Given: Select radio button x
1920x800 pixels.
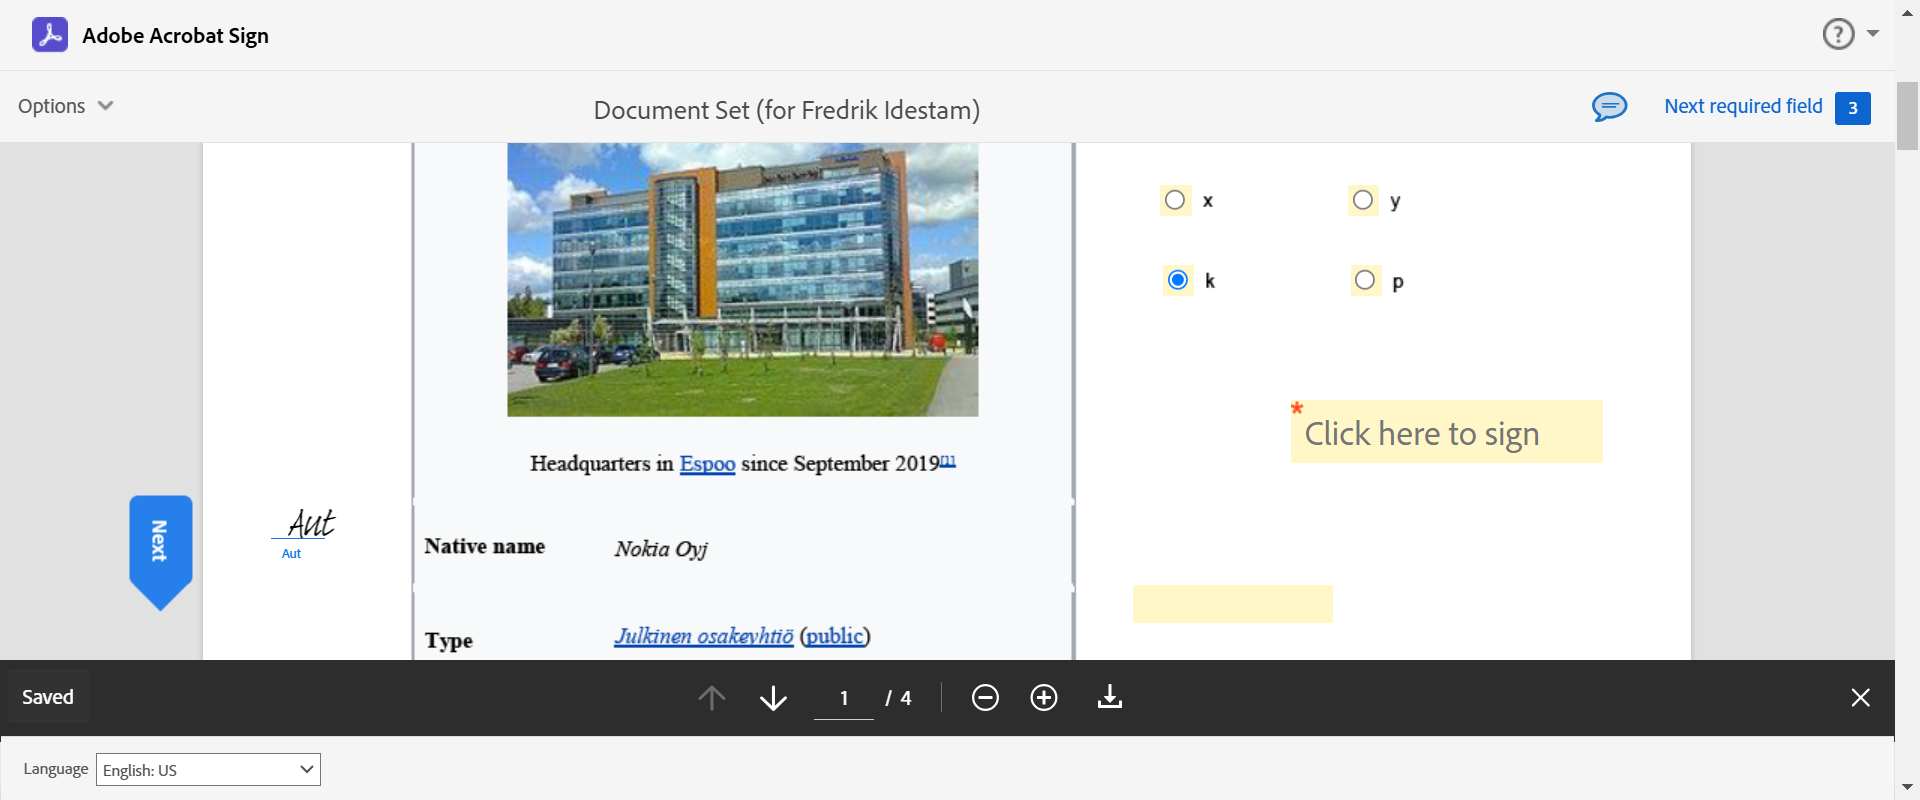Looking at the screenshot, I should coord(1175,200).
